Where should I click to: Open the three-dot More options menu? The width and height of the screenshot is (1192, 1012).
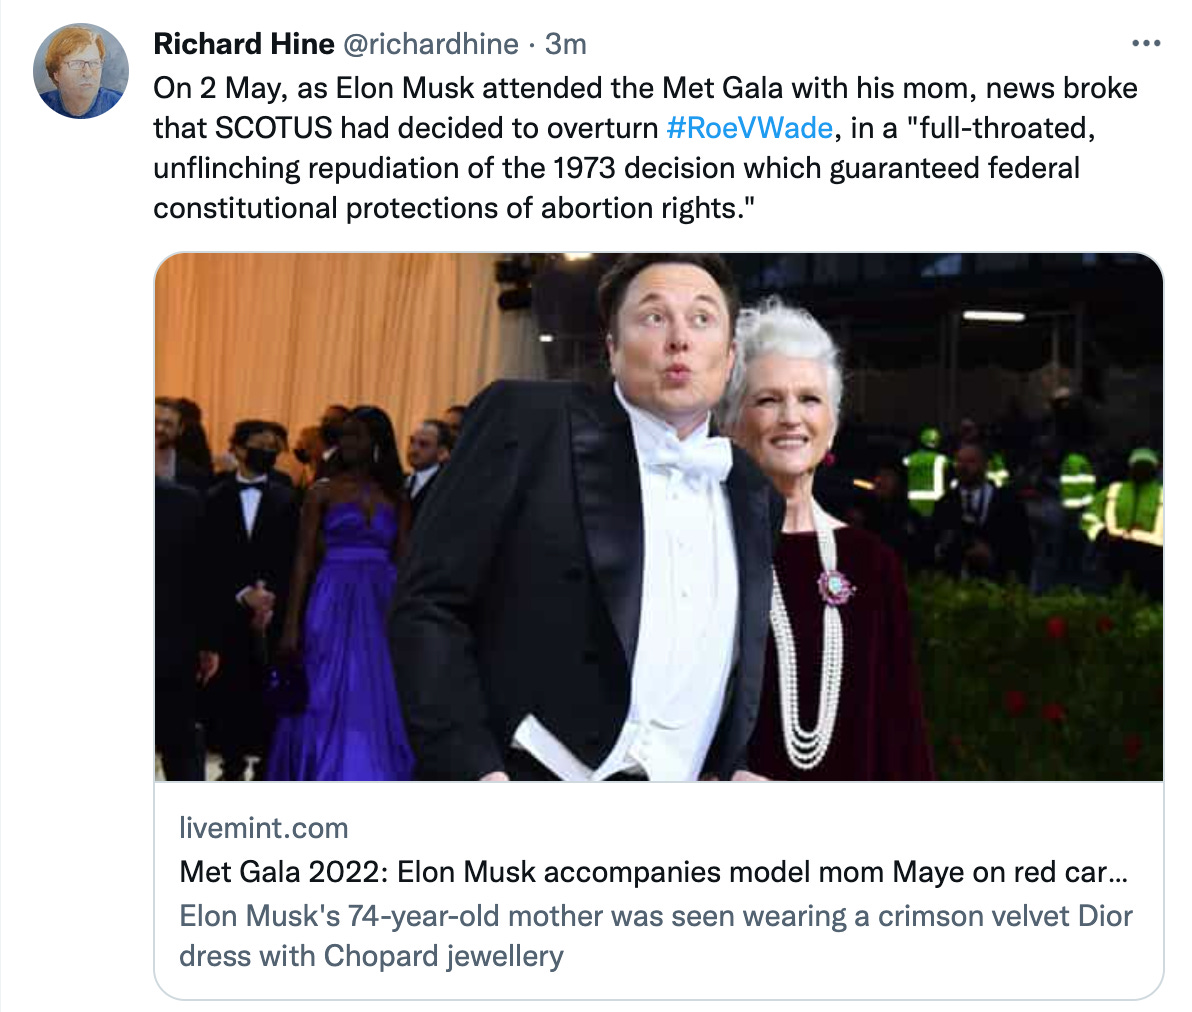coord(1145,44)
